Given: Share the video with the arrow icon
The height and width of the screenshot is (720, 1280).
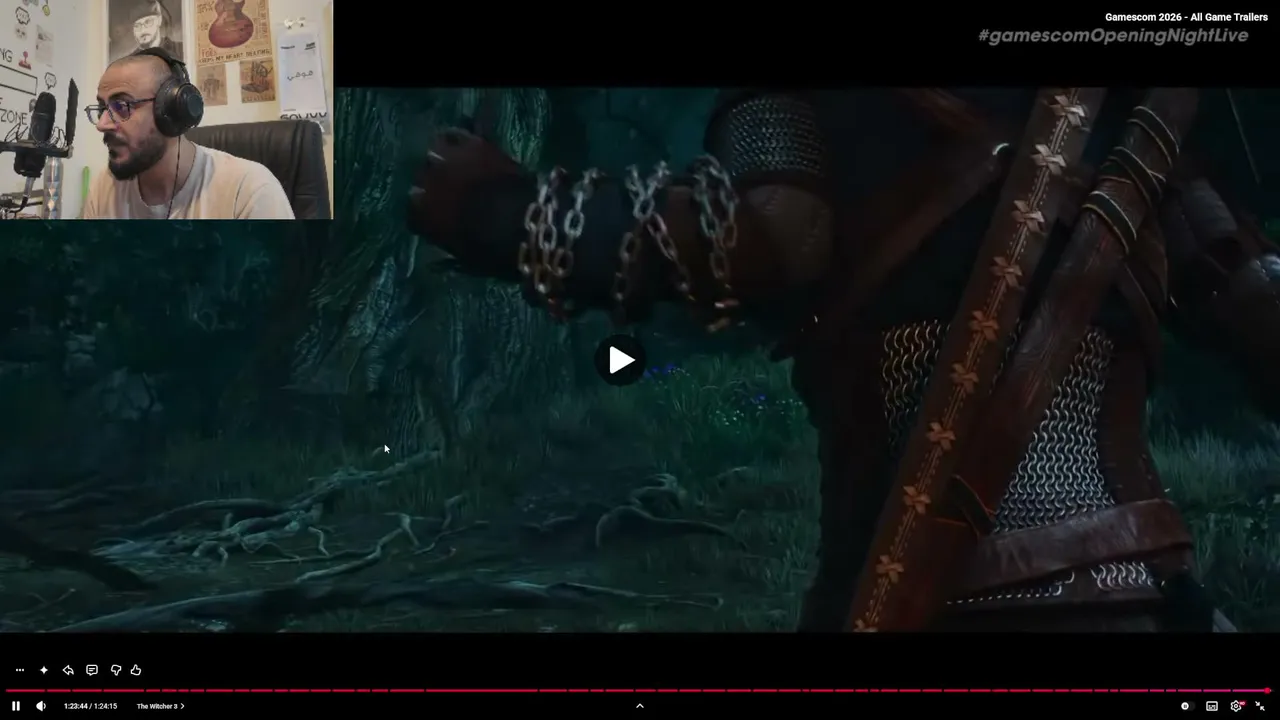Looking at the screenshot, I should pyautogui.click(x=68, y=670).
